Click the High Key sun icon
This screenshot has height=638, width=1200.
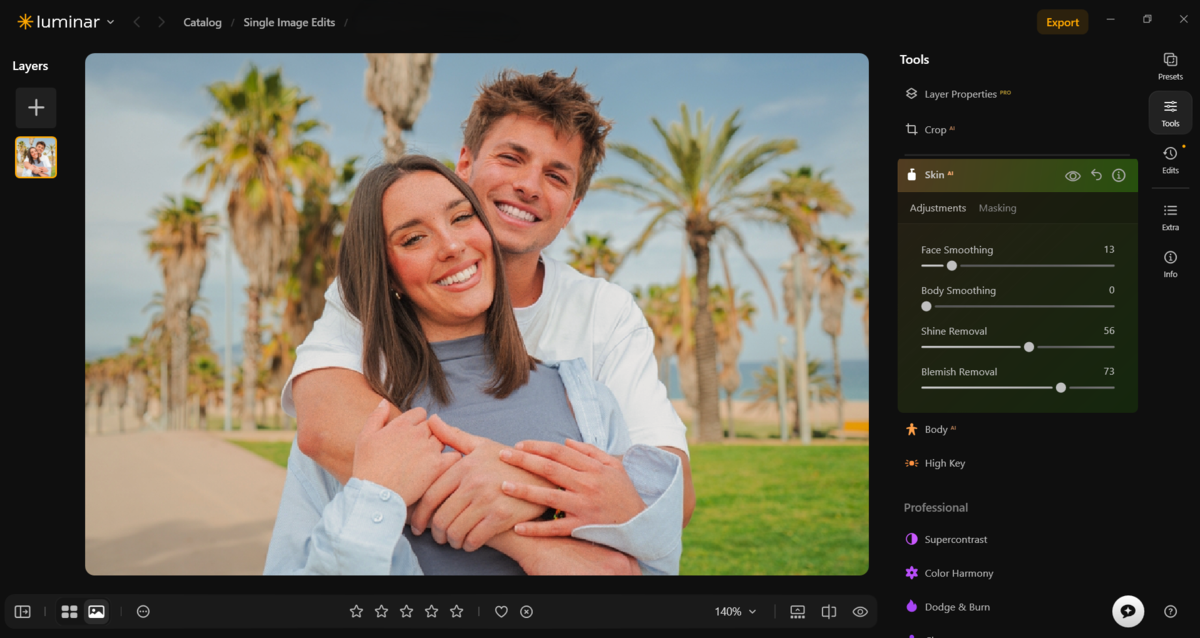pyautogui.click(x=911, y=463)
